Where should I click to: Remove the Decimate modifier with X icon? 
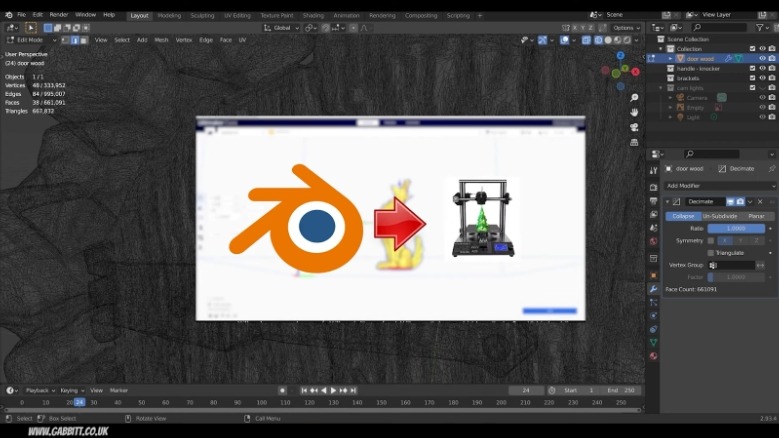759,202
